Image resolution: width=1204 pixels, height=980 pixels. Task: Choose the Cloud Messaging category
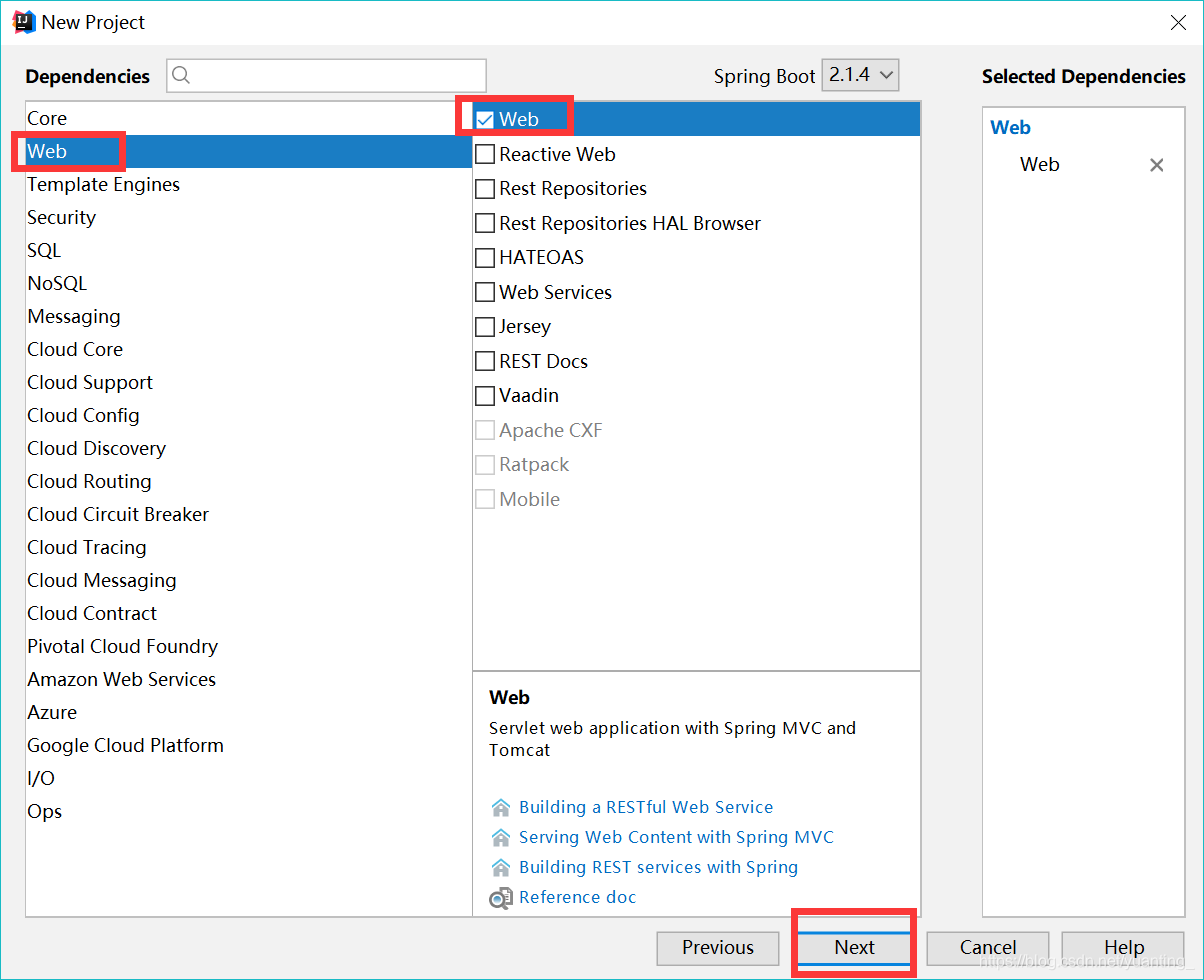248,580
